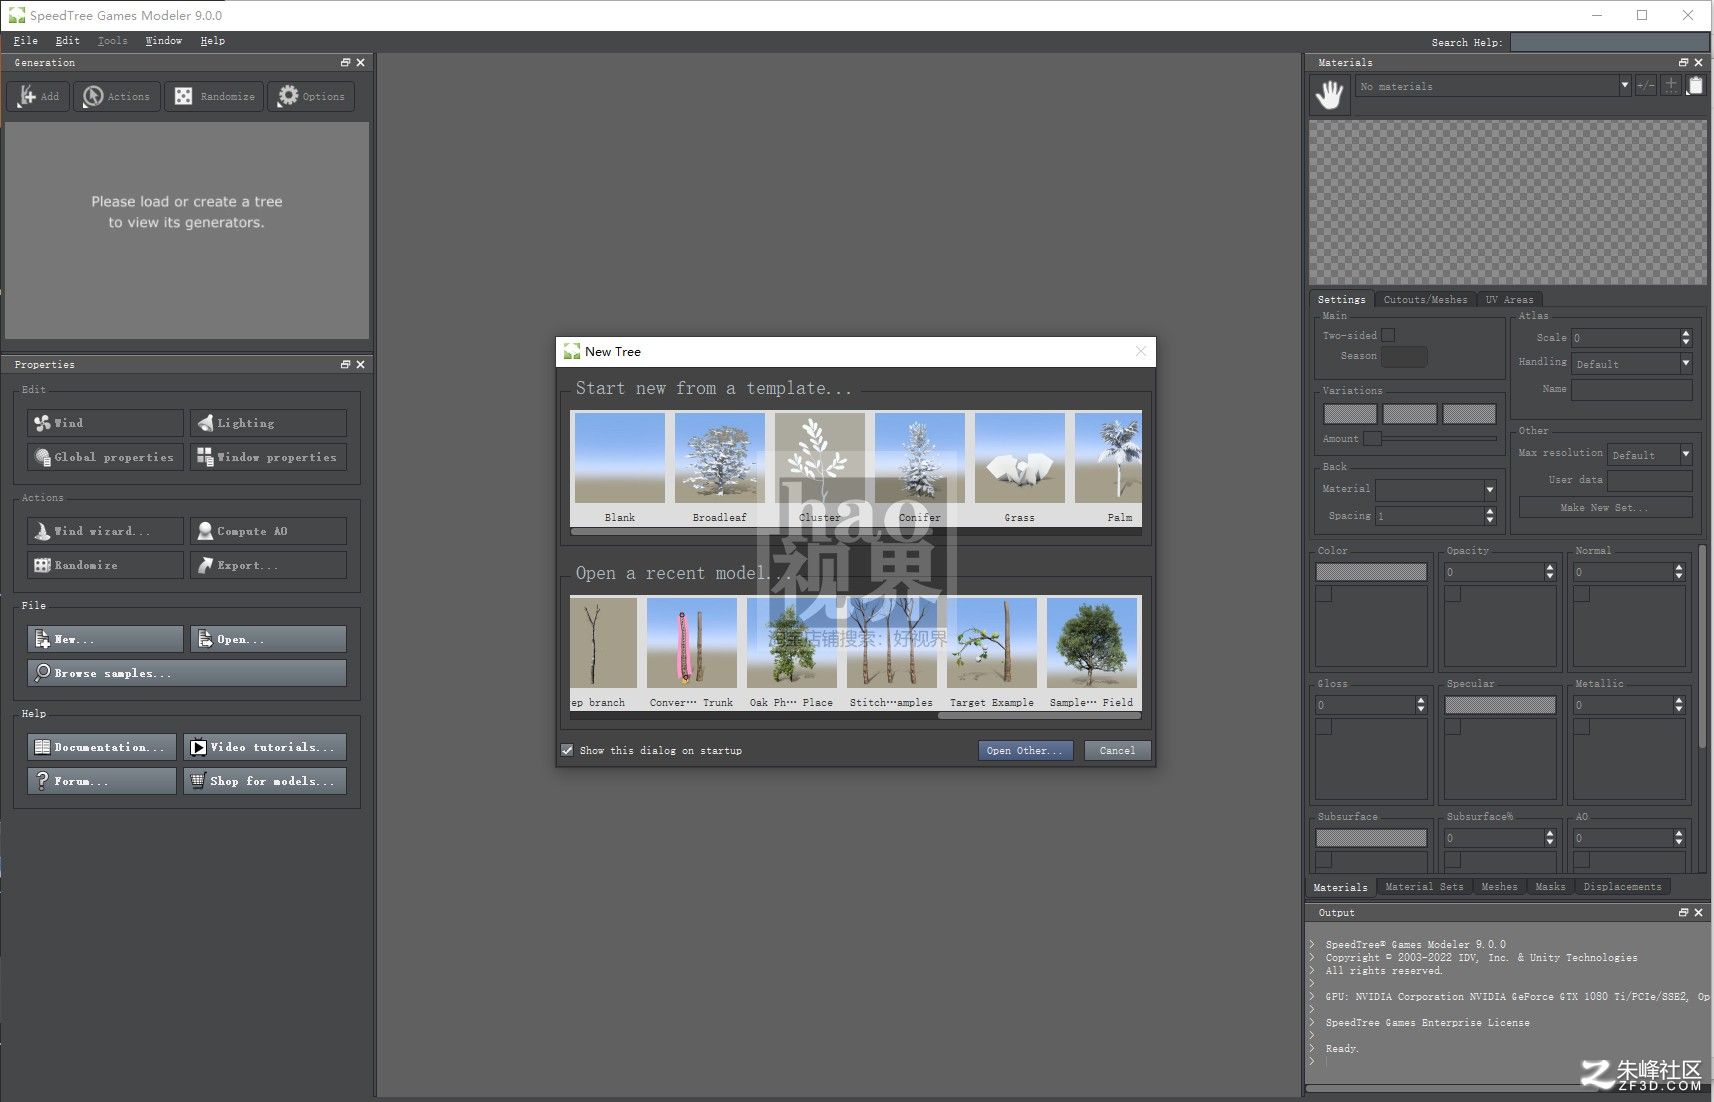
Task: Open the Actions menu in Generation panel
Action: pyautogui.click(x=116, y=96)
